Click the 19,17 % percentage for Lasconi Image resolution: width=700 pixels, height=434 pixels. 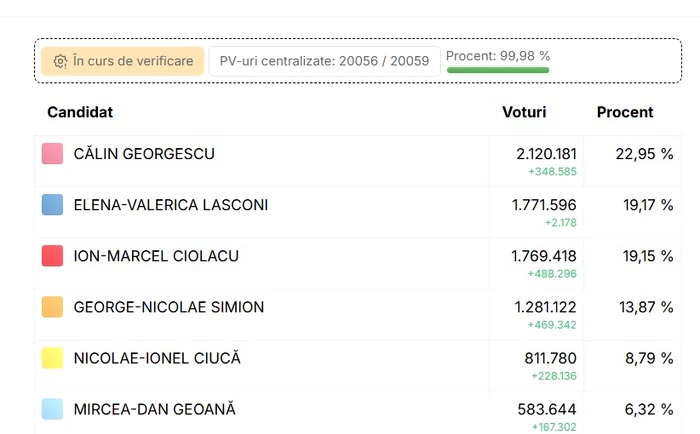[x=648, y=205]
